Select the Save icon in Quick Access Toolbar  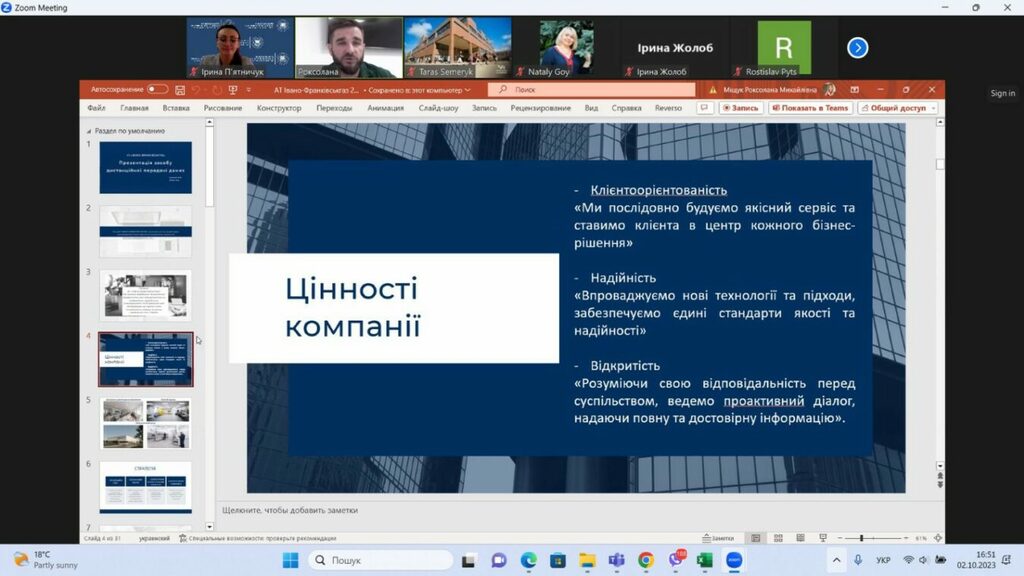[x=181, y=89]
